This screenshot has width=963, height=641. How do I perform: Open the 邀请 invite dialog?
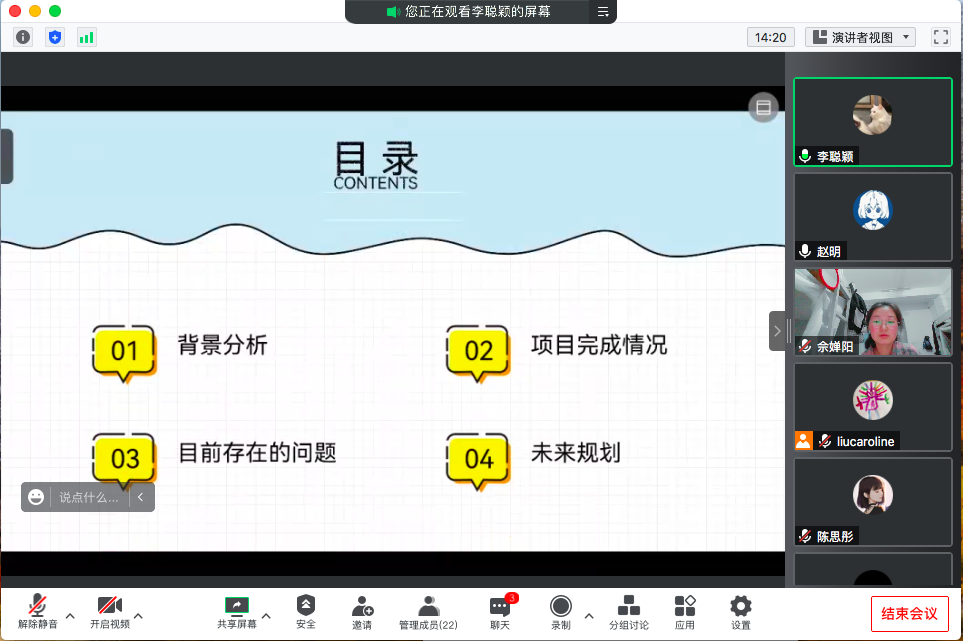tap(362, 612)
